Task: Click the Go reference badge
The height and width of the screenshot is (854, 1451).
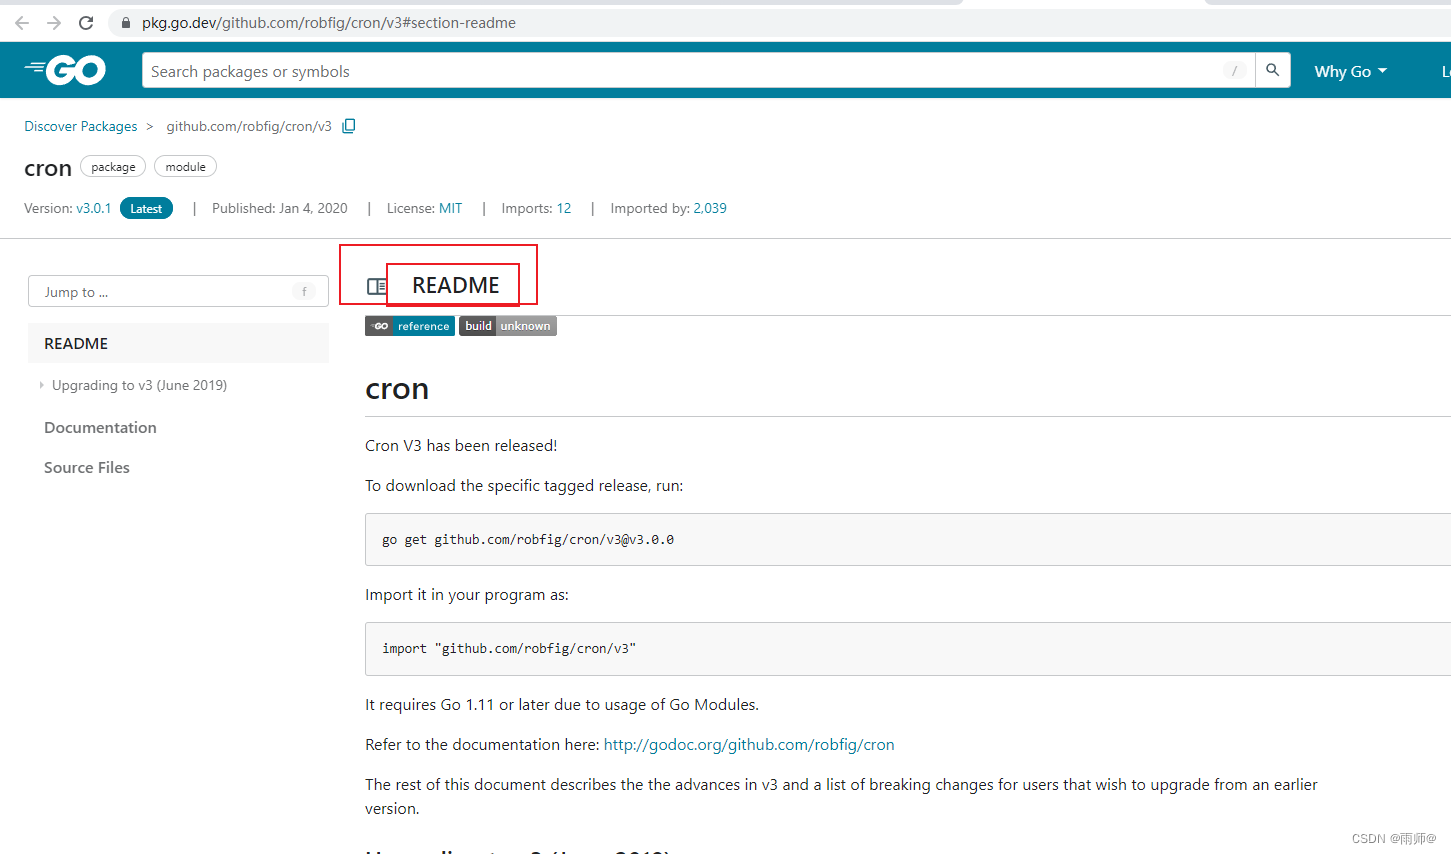Action: [409, 325]
